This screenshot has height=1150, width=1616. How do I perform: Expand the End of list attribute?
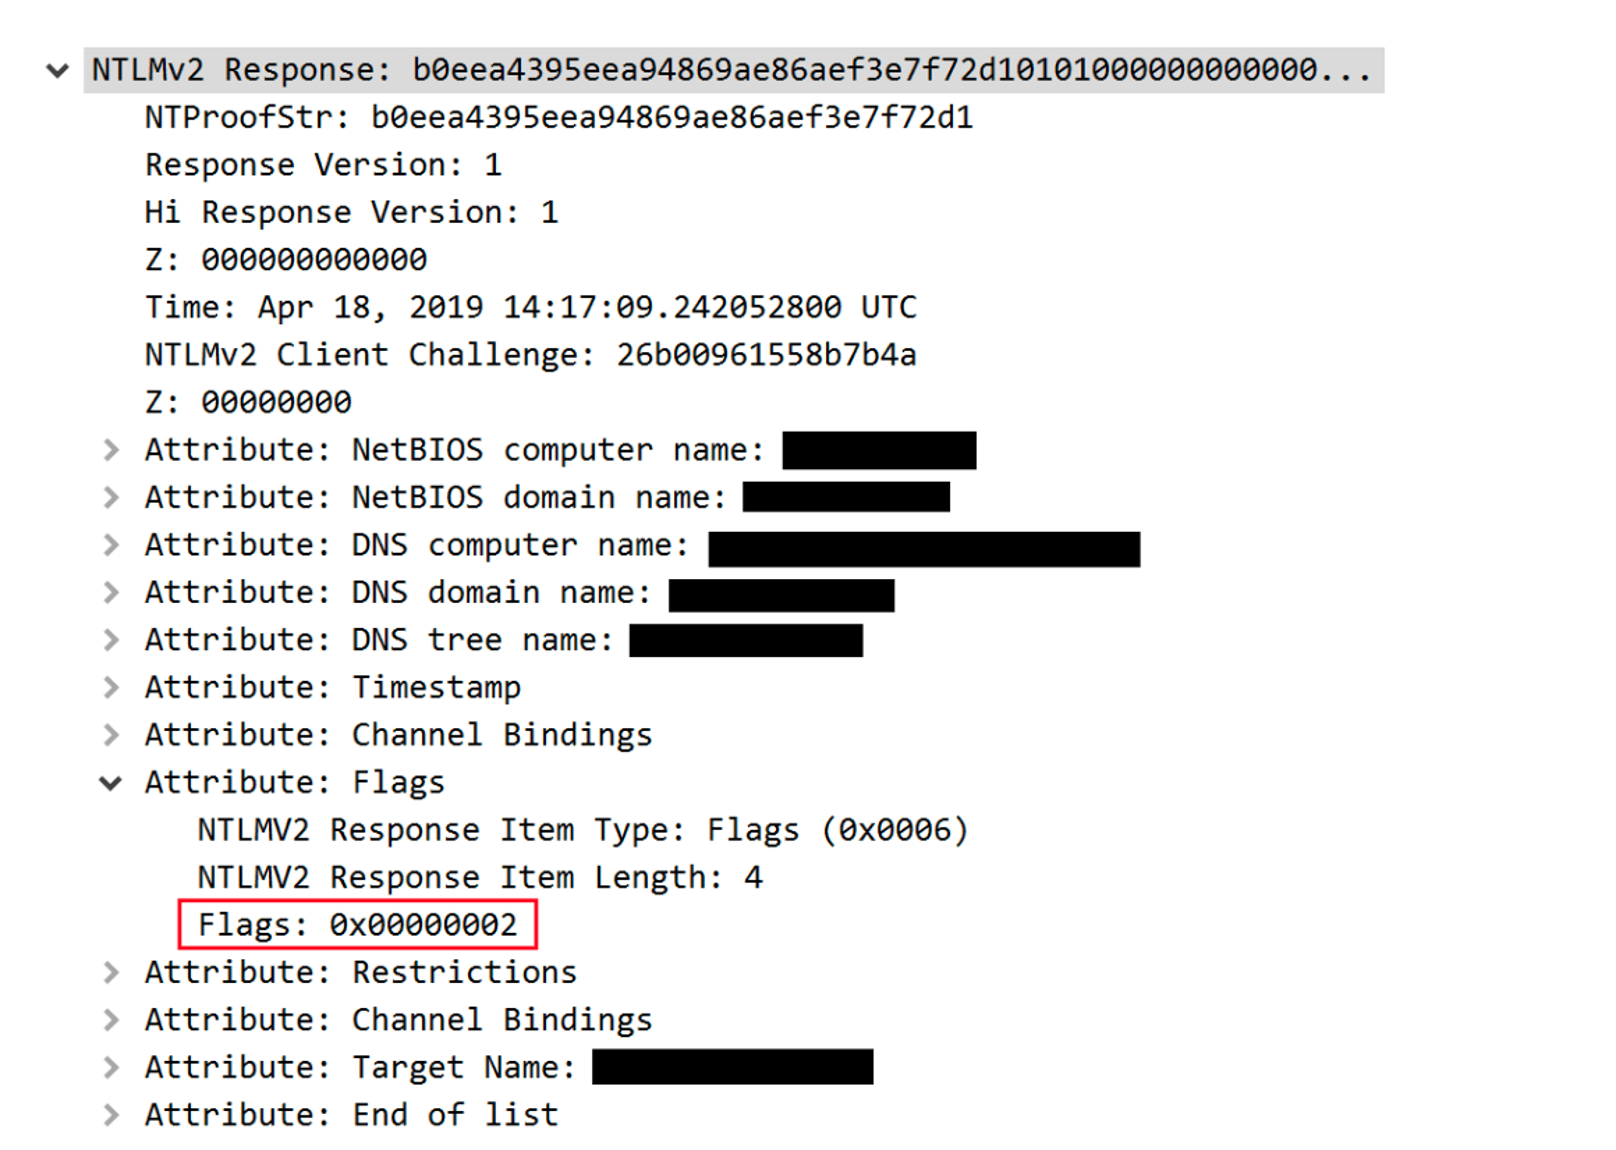tap(111, 1115)
